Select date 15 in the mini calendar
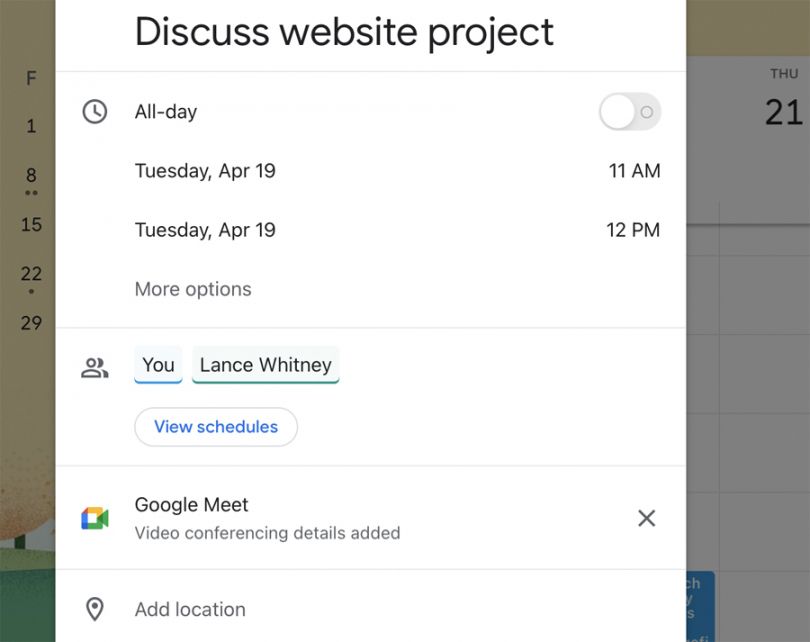This screenshot has height=642, width=810. pos(31,224)
